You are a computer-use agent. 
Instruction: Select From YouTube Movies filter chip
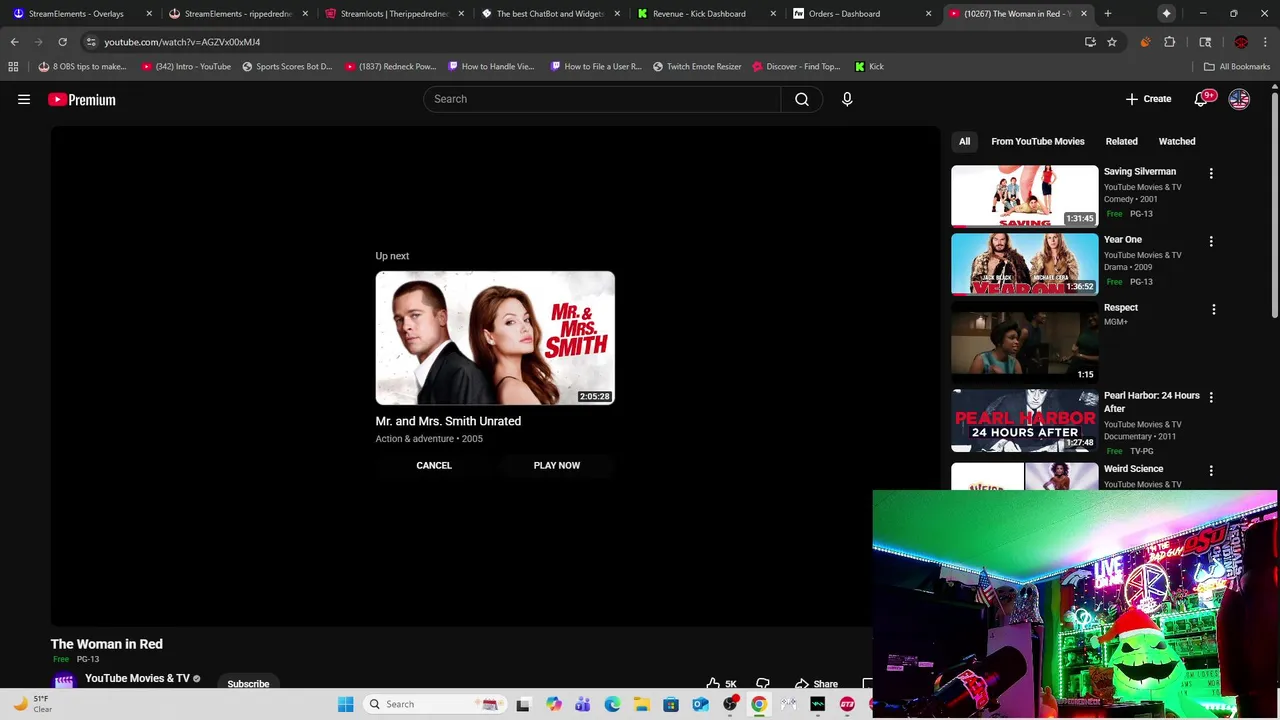1038,141
